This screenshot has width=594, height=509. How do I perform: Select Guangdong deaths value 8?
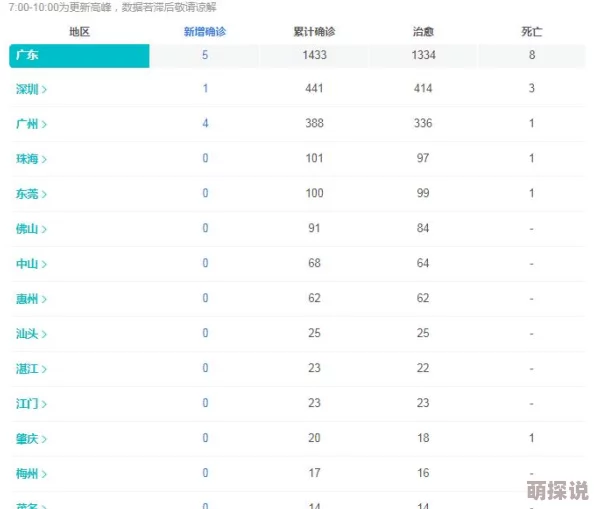pyautogui.click(x=532, y=55)
